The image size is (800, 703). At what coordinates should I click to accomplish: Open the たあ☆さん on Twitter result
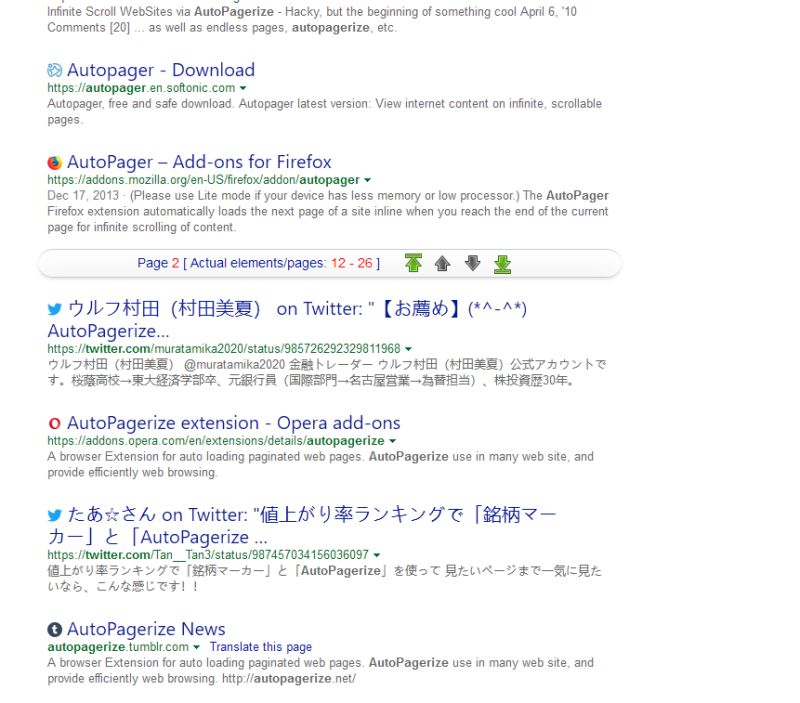point(302,526)
